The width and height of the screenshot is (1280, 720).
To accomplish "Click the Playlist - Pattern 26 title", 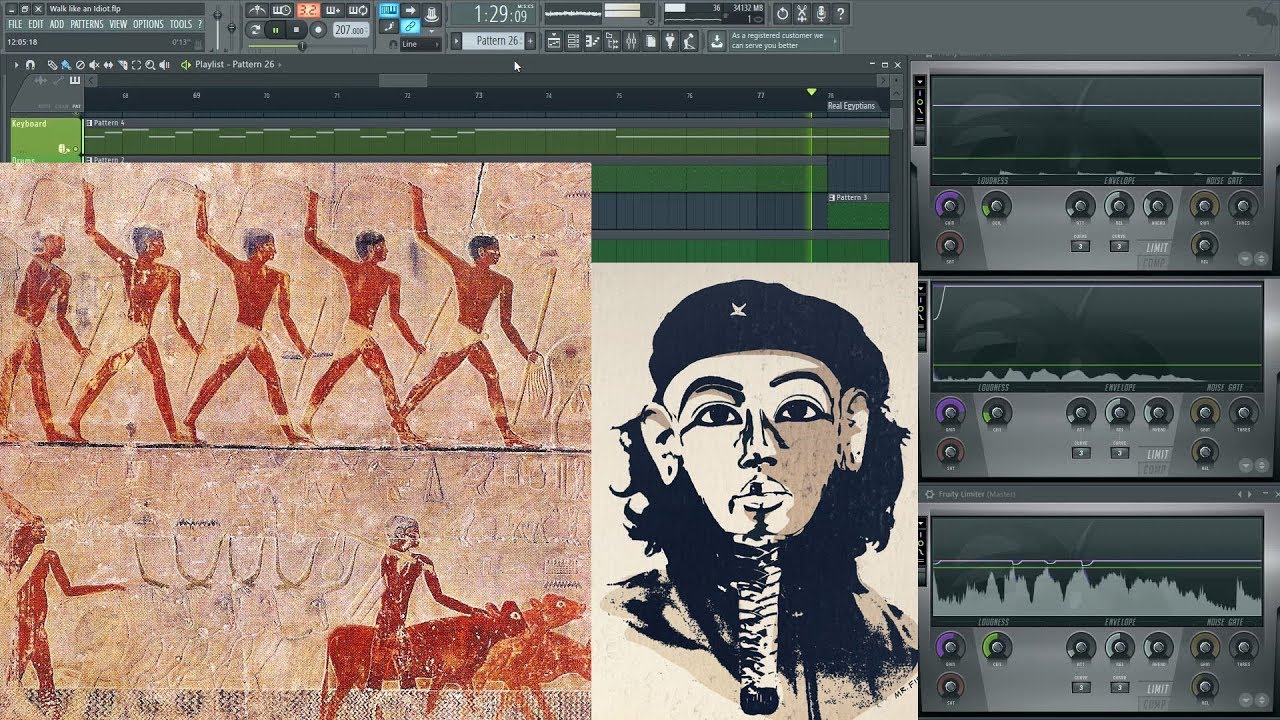I will click(x=234, y=65).
